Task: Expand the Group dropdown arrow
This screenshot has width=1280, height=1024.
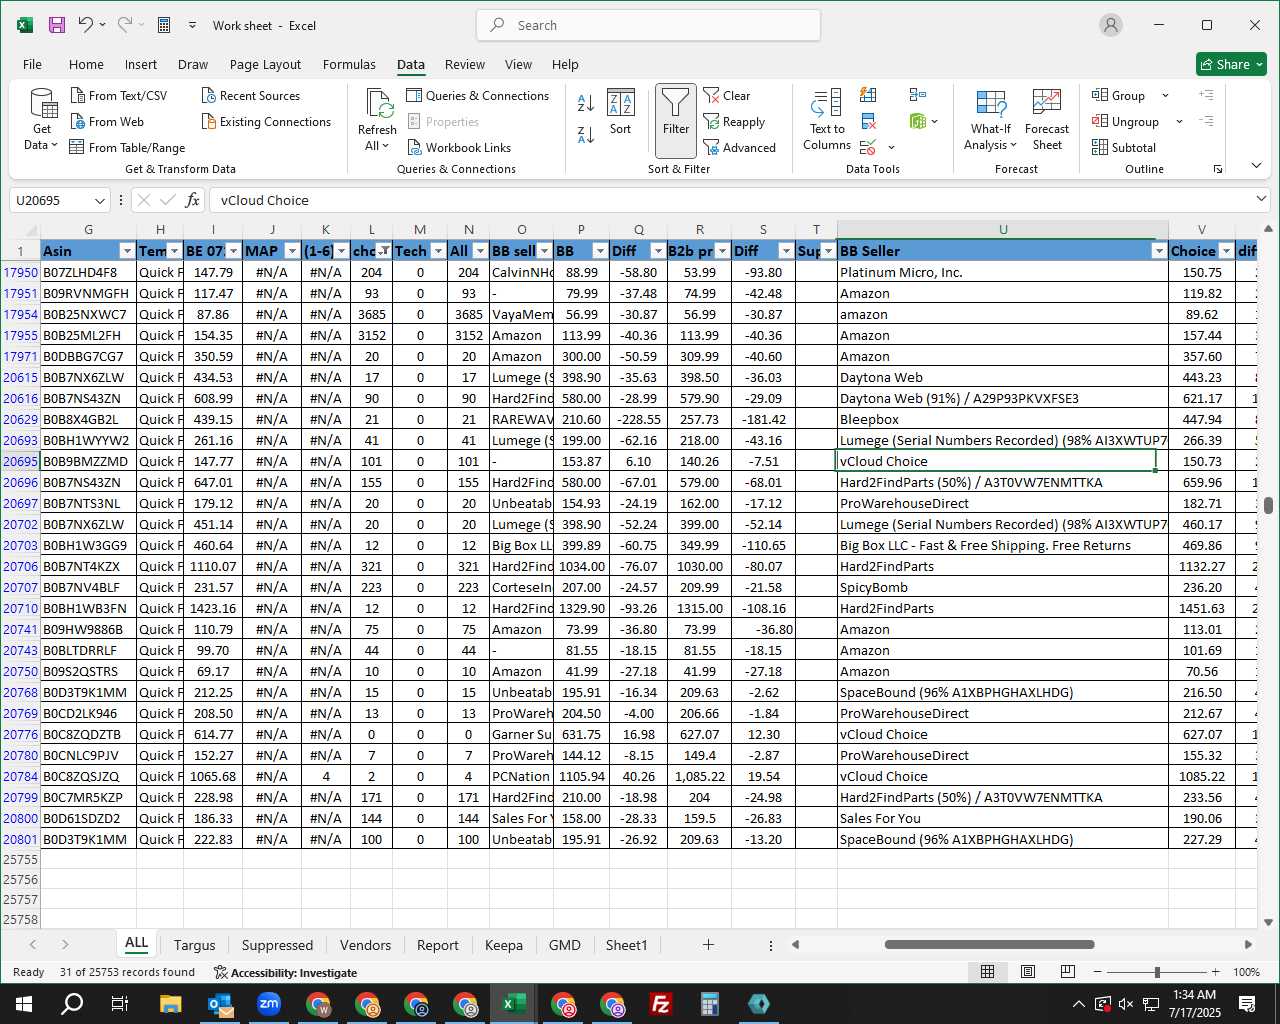Action: click(1165, 96)
